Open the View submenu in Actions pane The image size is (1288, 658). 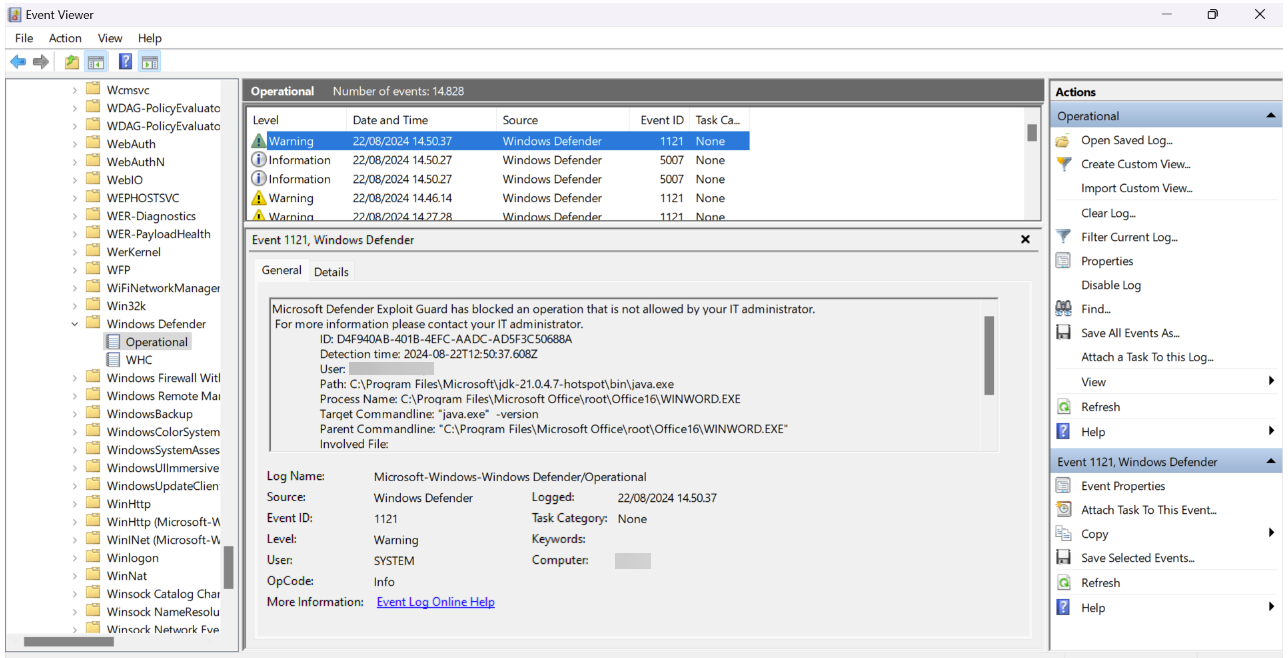pos(1167,382)
